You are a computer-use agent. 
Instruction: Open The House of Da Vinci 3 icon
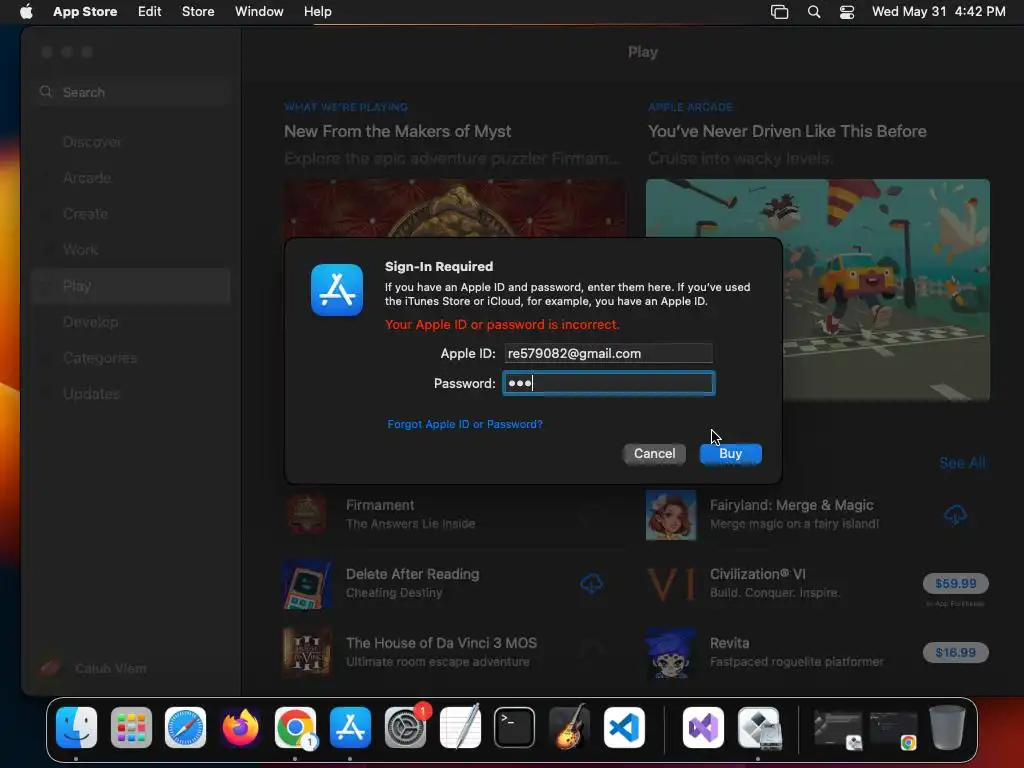pyautogui.click(x=306, y=652)
